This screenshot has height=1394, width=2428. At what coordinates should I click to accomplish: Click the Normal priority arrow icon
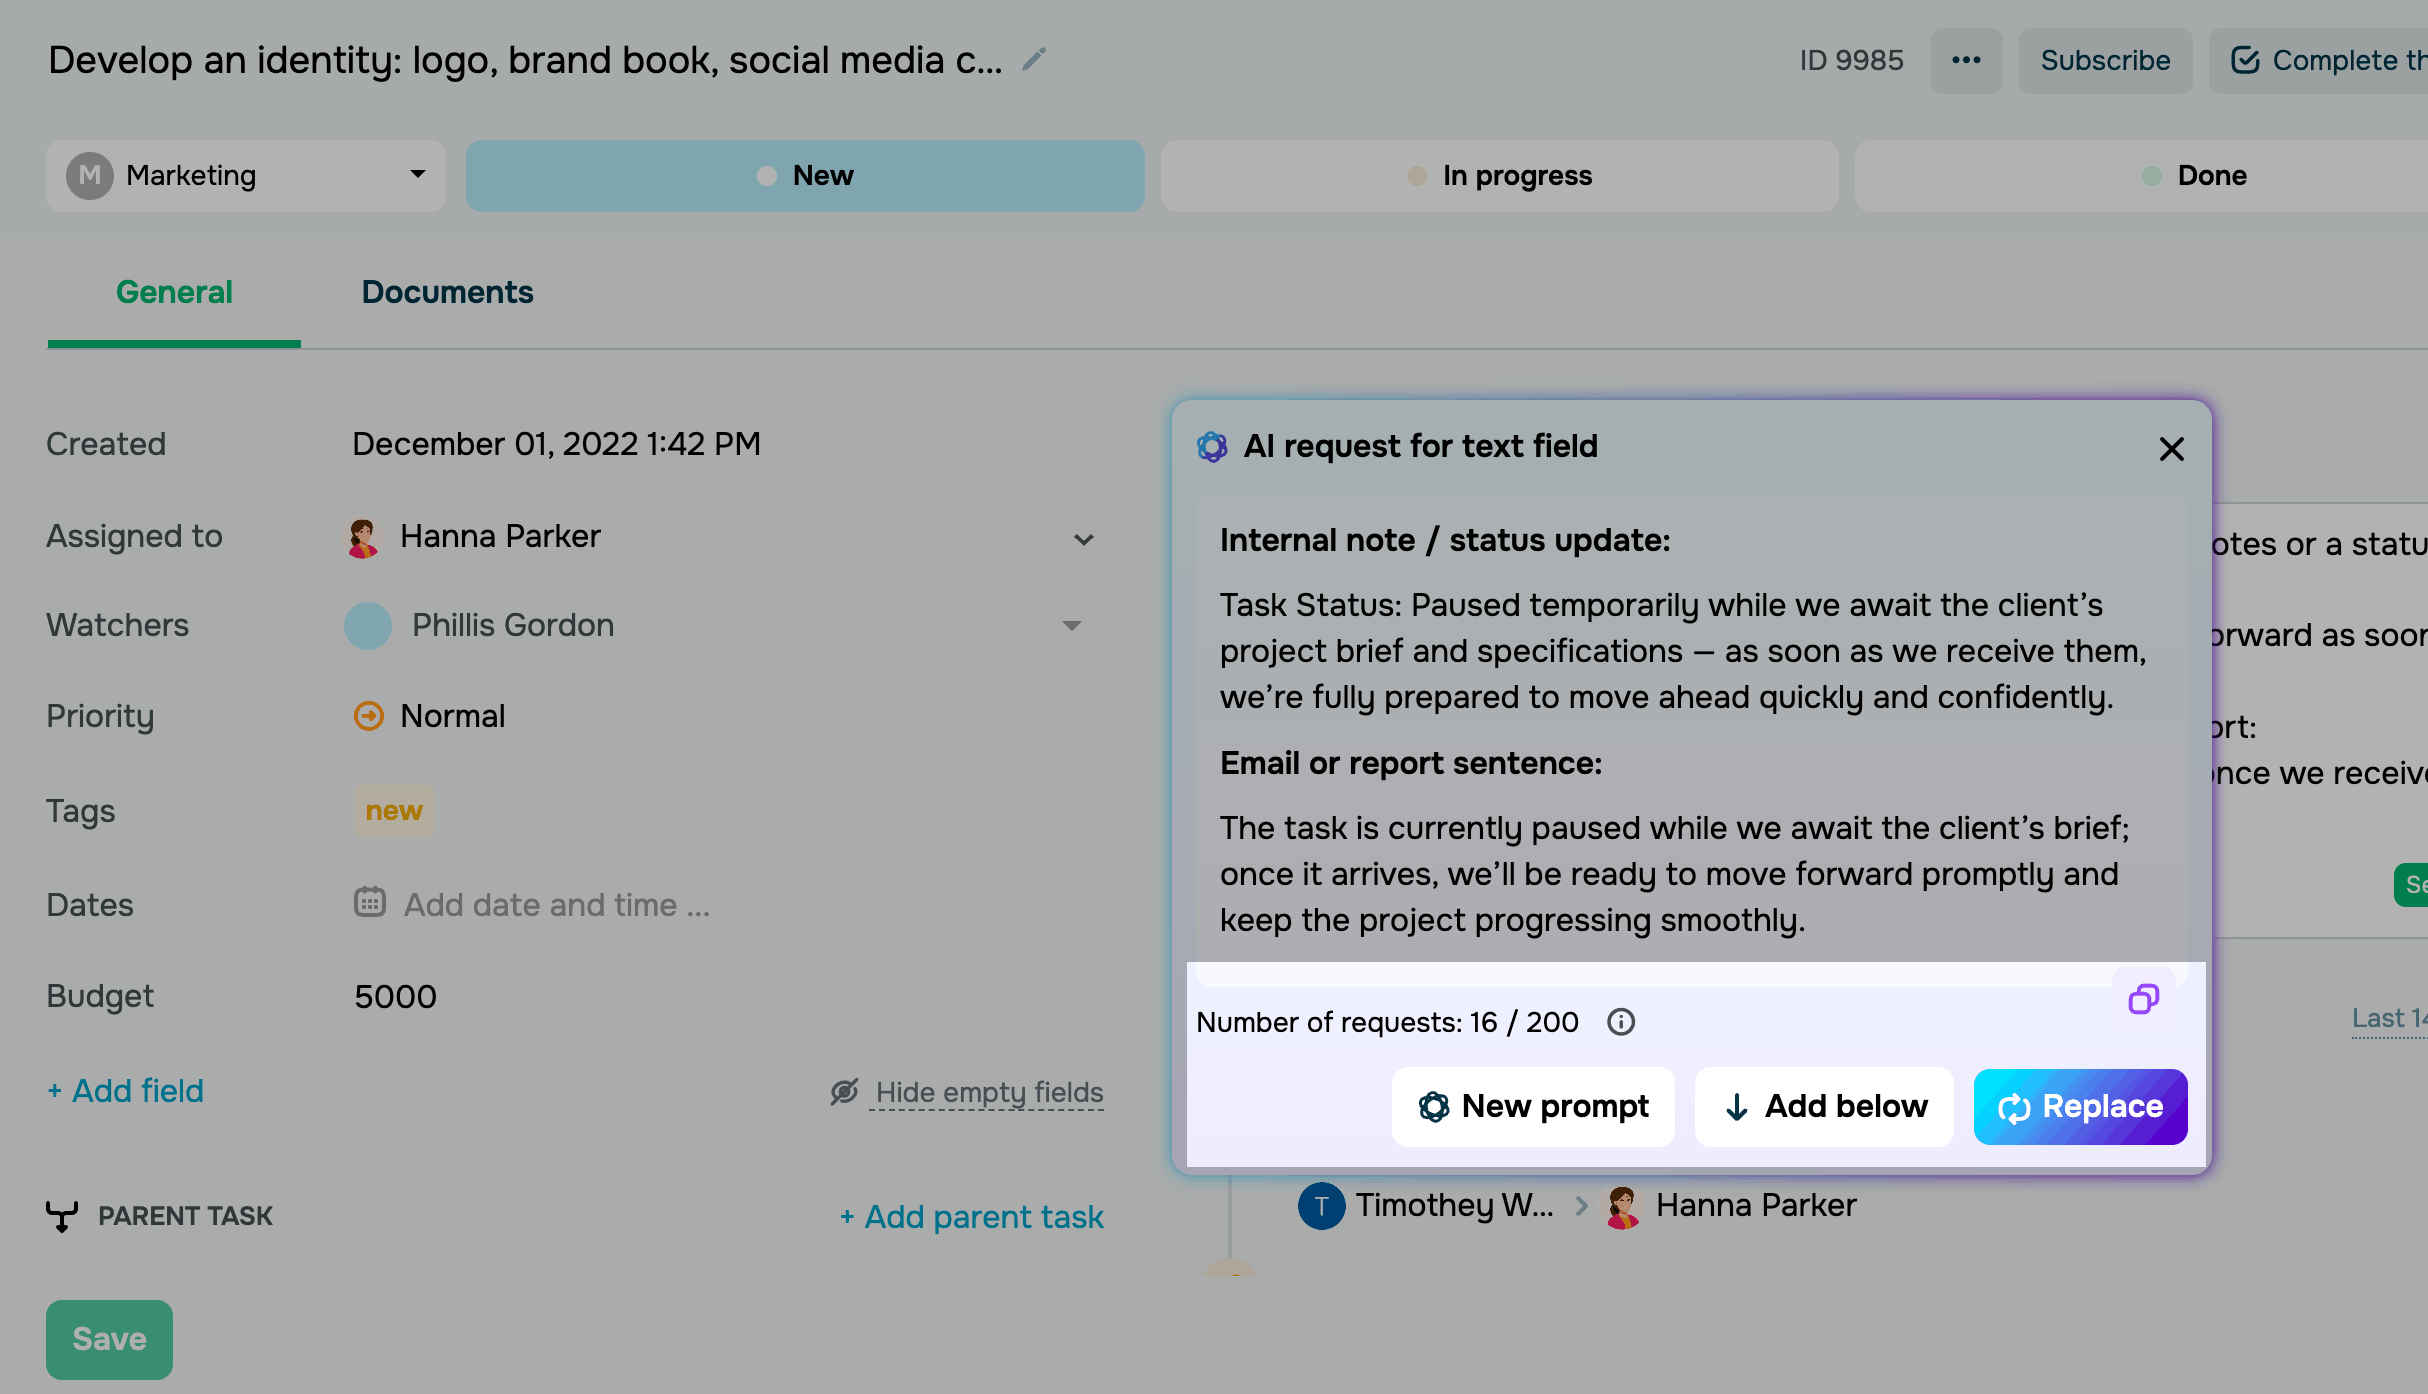[369, 716]
